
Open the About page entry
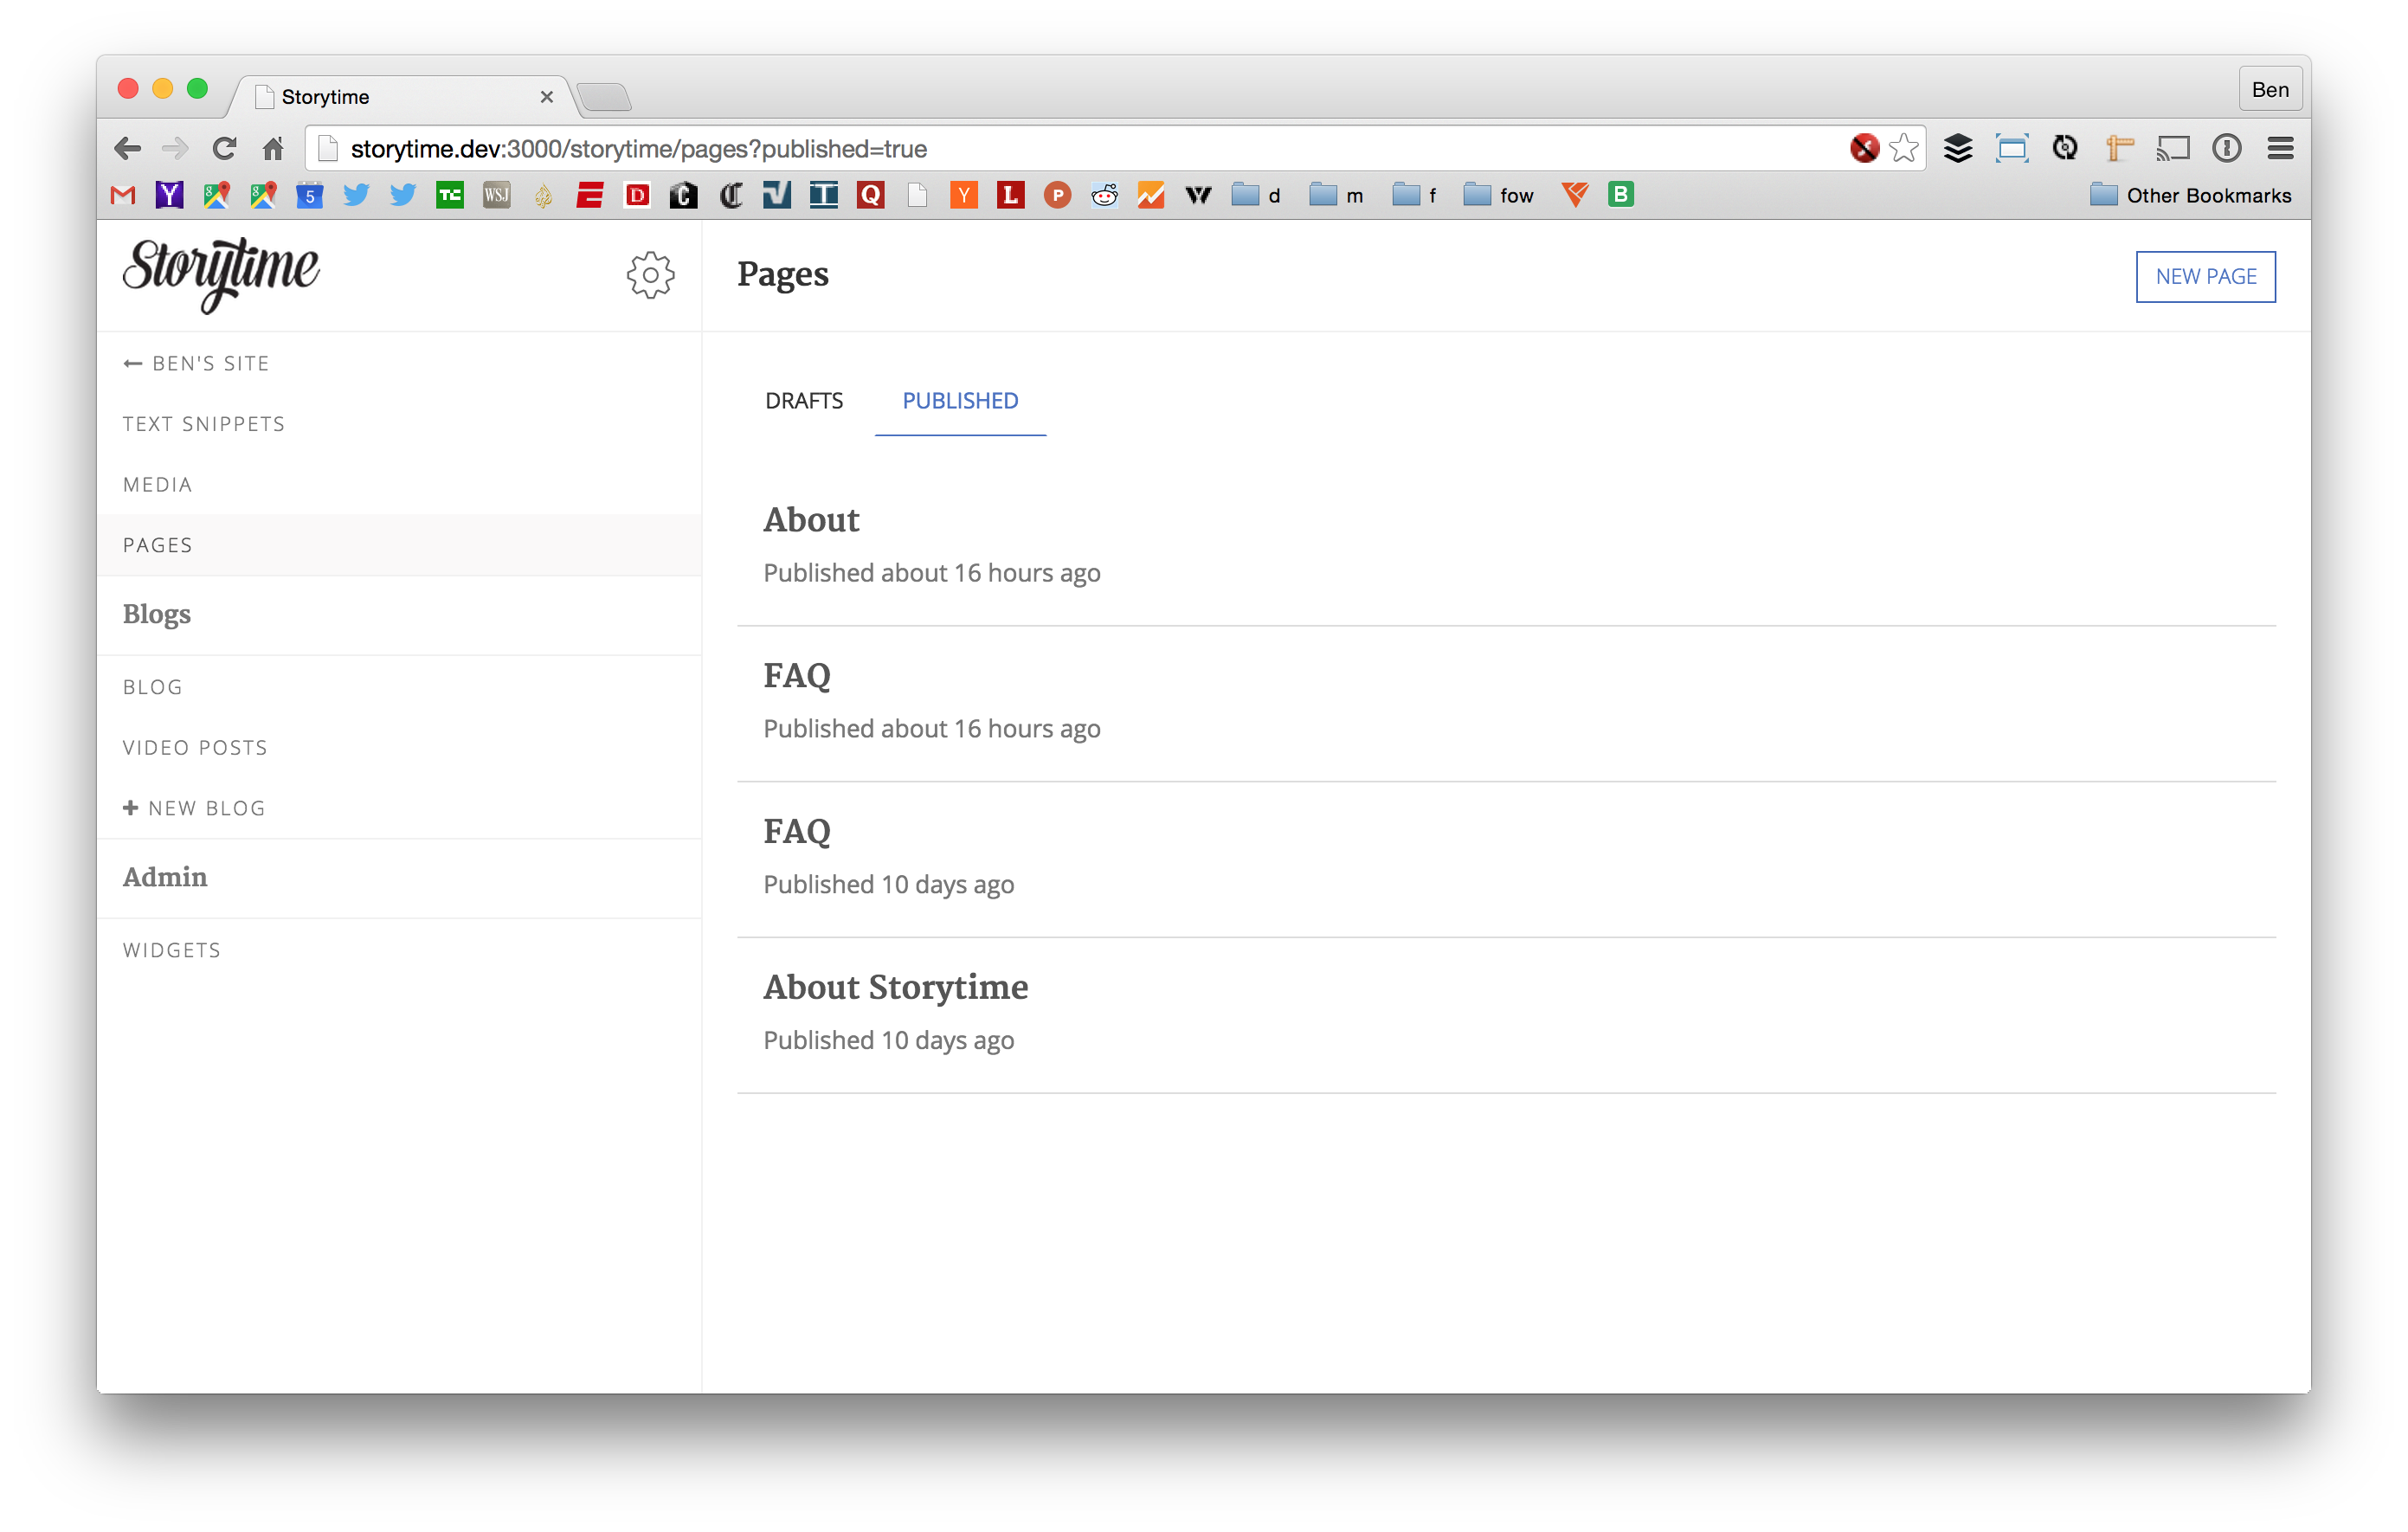click(x=809, y=519)
